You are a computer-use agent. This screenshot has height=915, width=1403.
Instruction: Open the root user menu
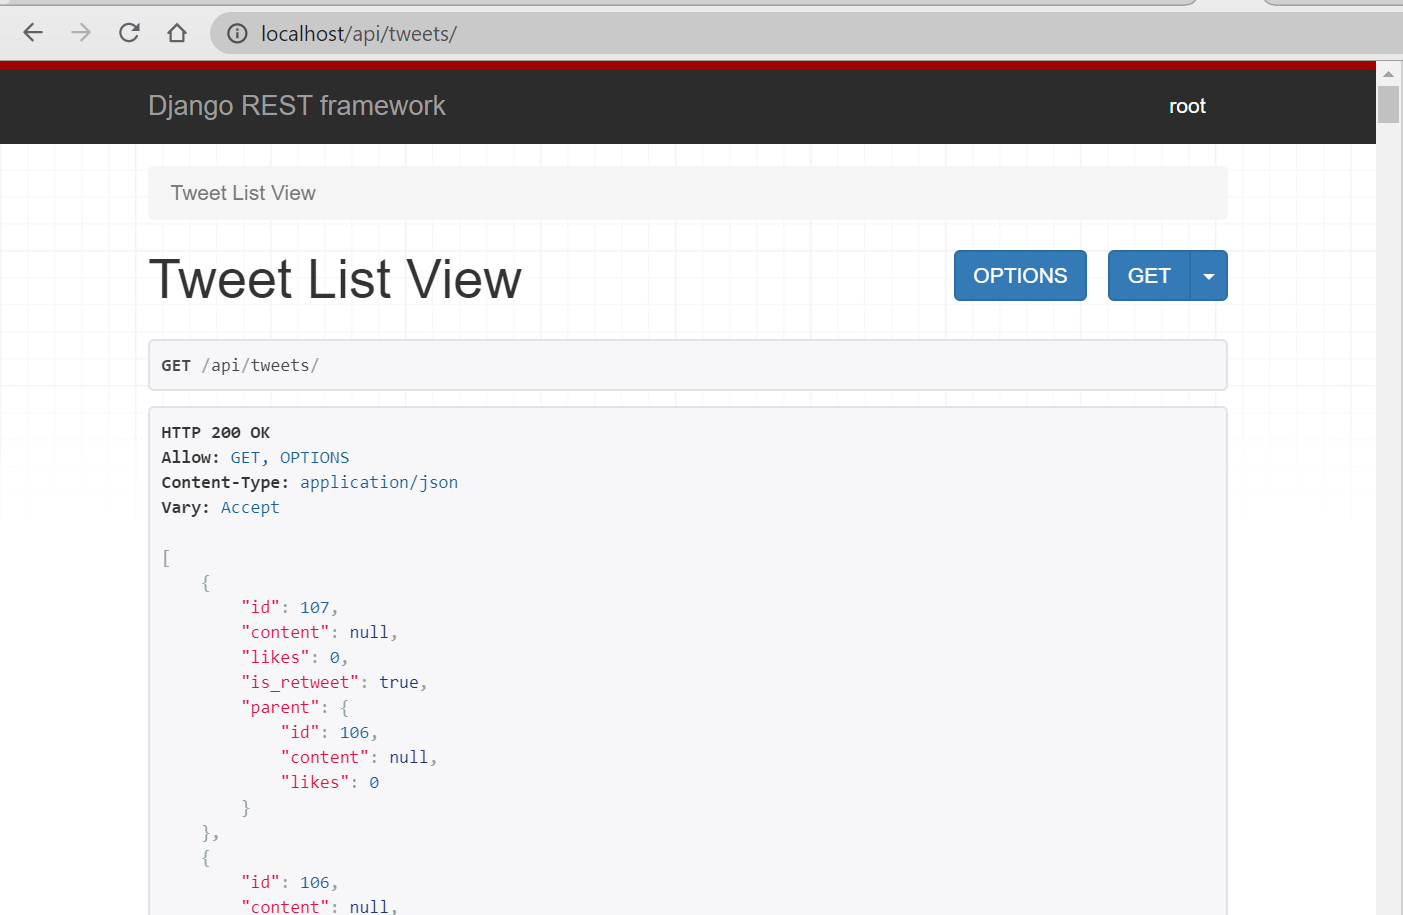click(x=1187, y=106)
